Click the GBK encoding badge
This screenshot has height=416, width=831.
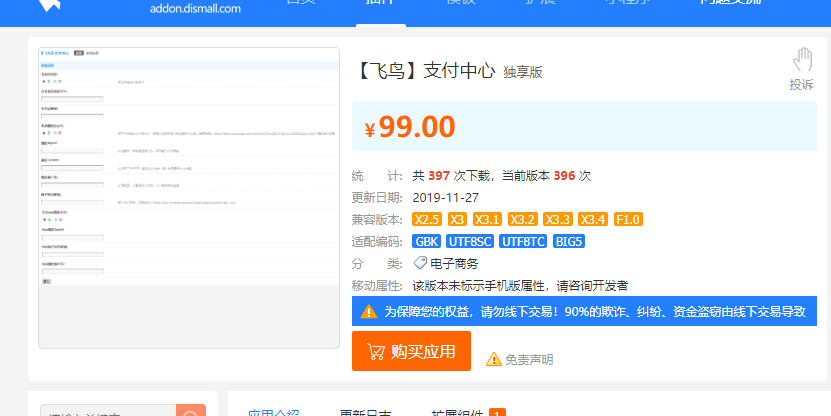[x=427, y=241]
